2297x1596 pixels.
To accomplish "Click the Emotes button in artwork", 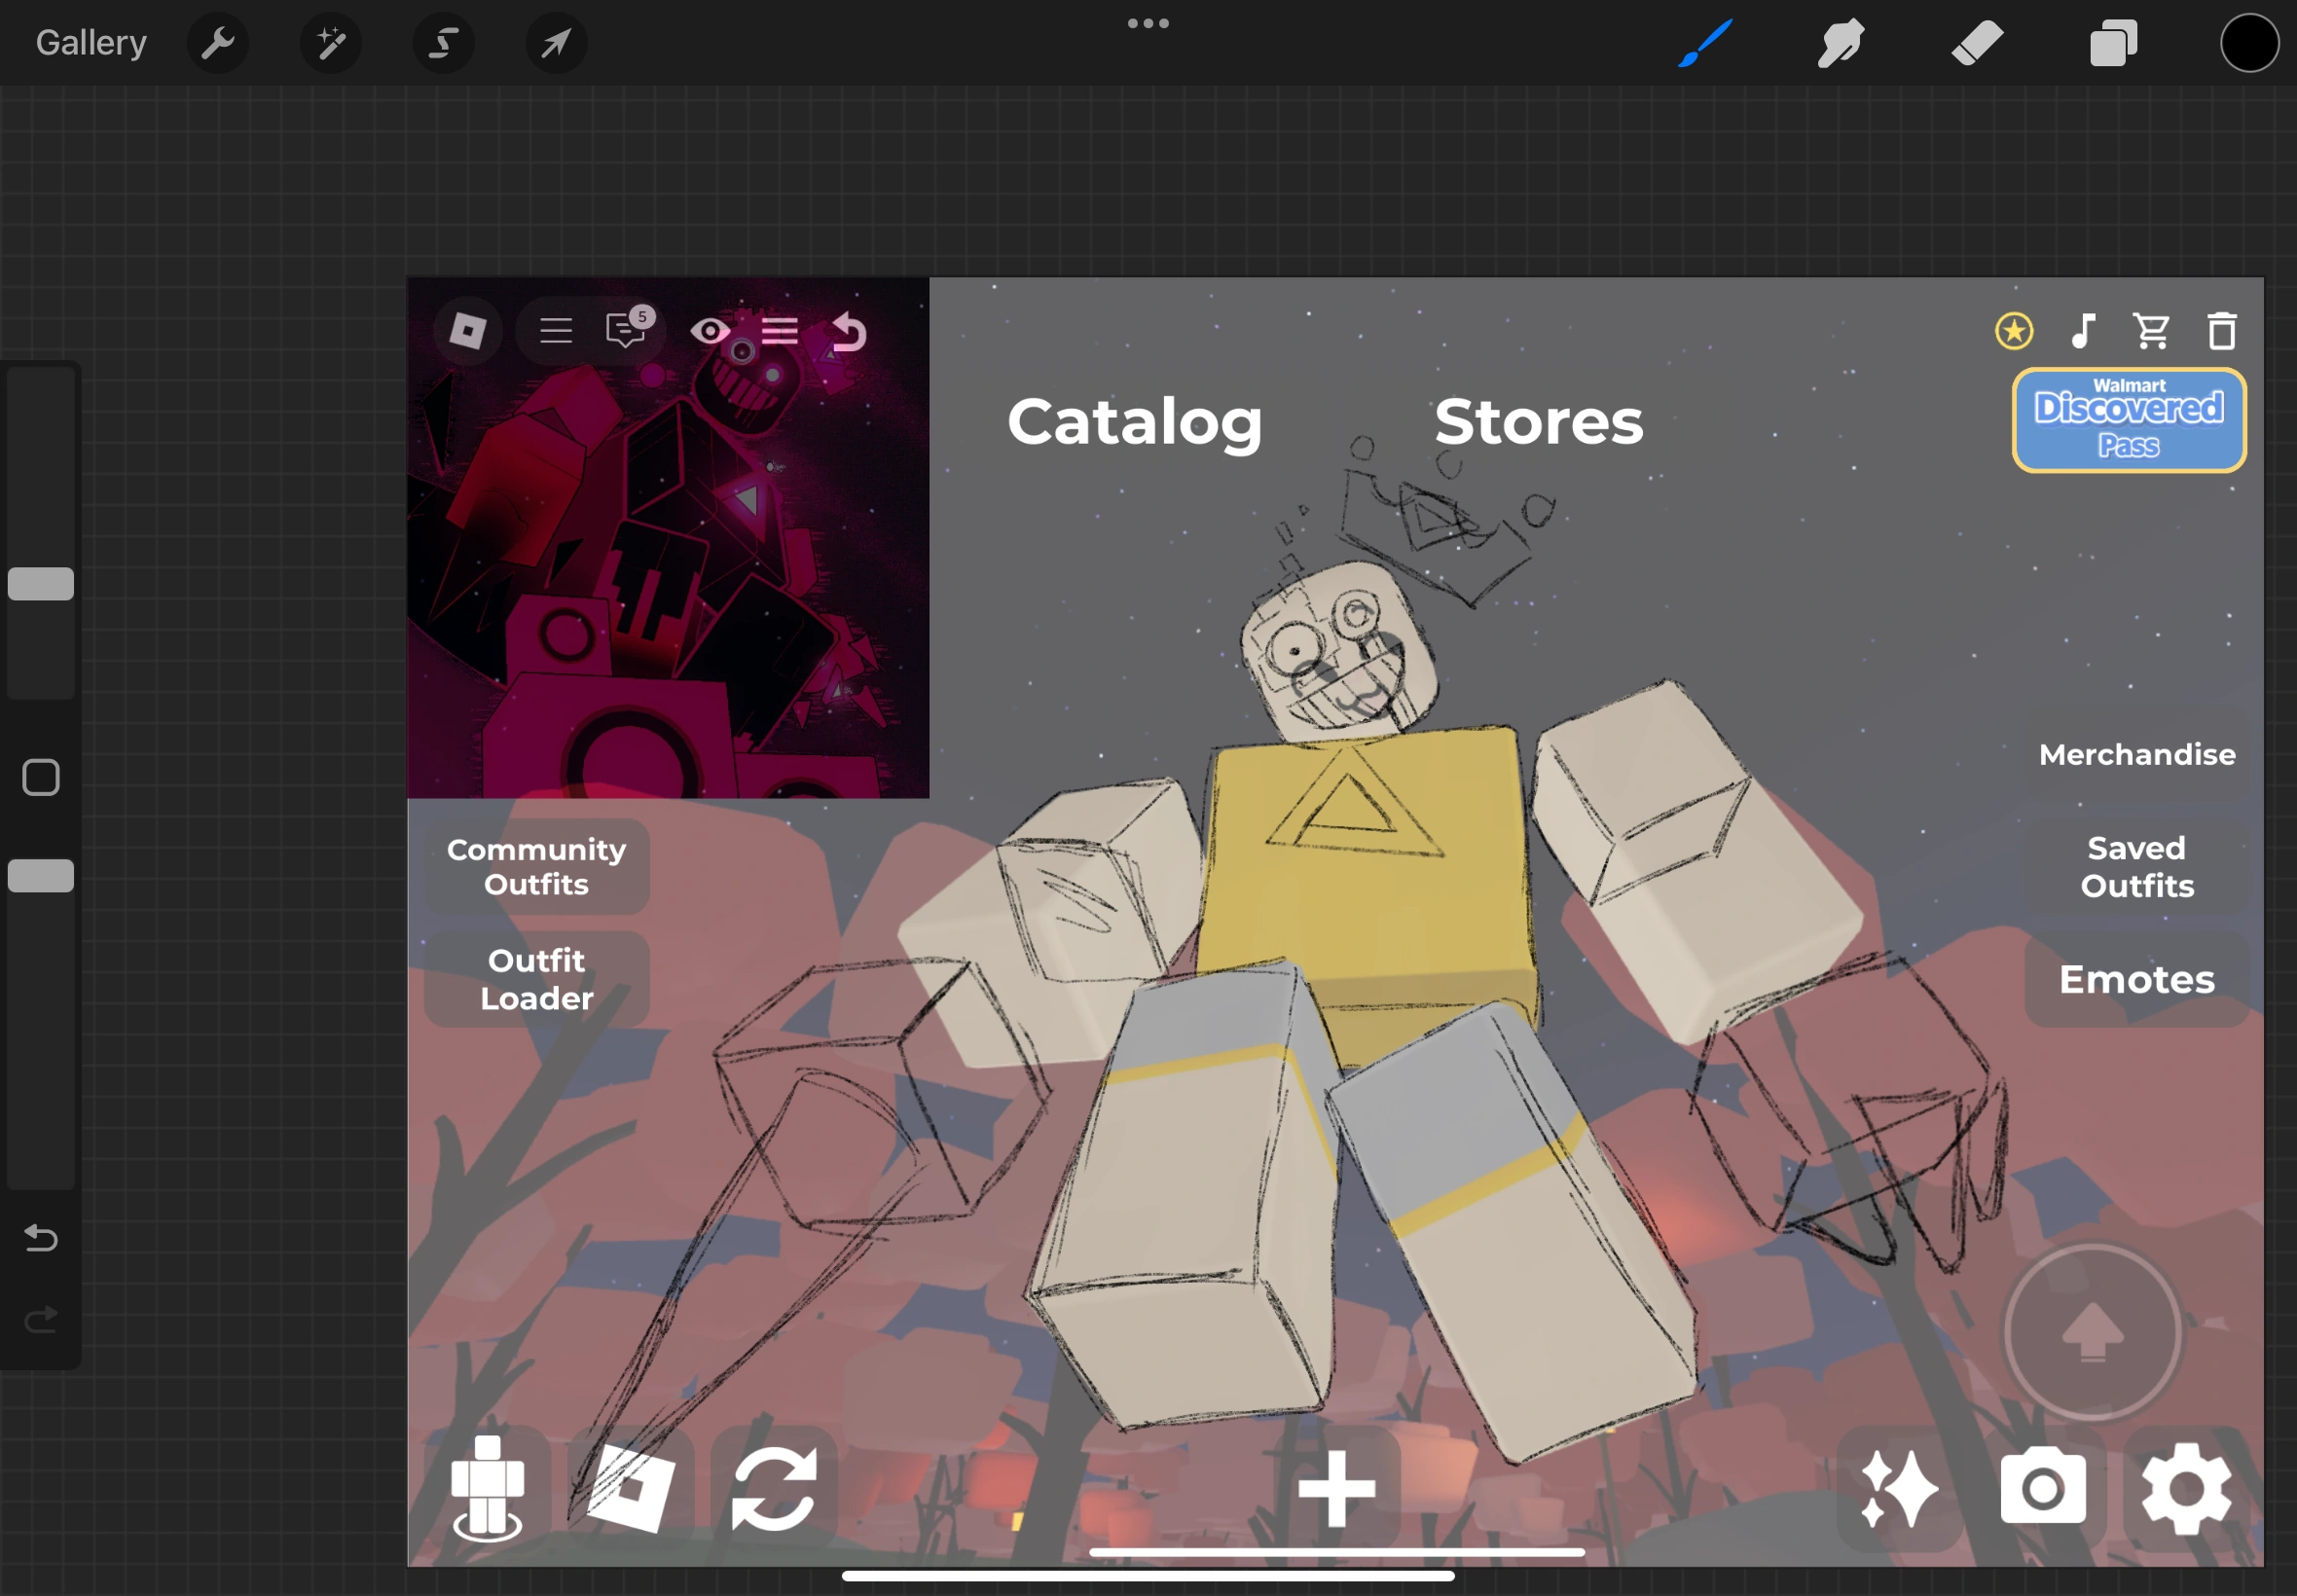I will tap(2136, 979).
